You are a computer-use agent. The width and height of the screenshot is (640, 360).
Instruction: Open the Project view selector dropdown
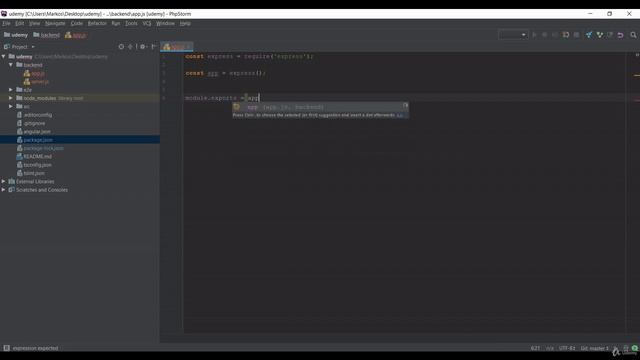19,47
